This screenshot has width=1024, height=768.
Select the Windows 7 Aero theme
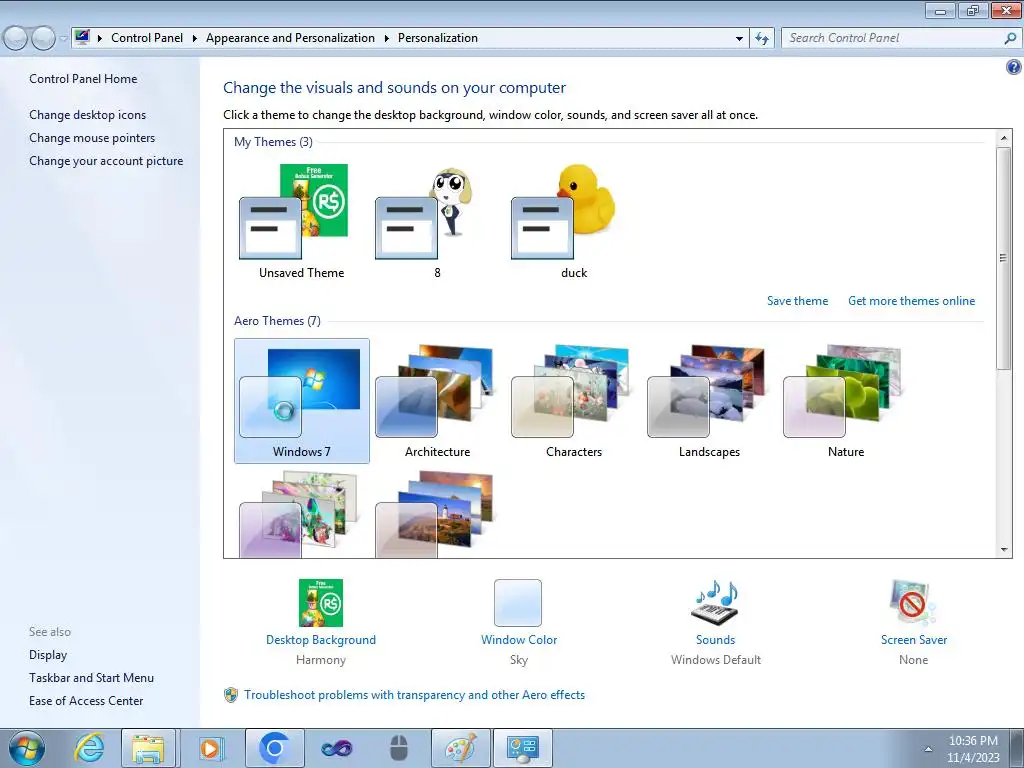pos(301,400)
